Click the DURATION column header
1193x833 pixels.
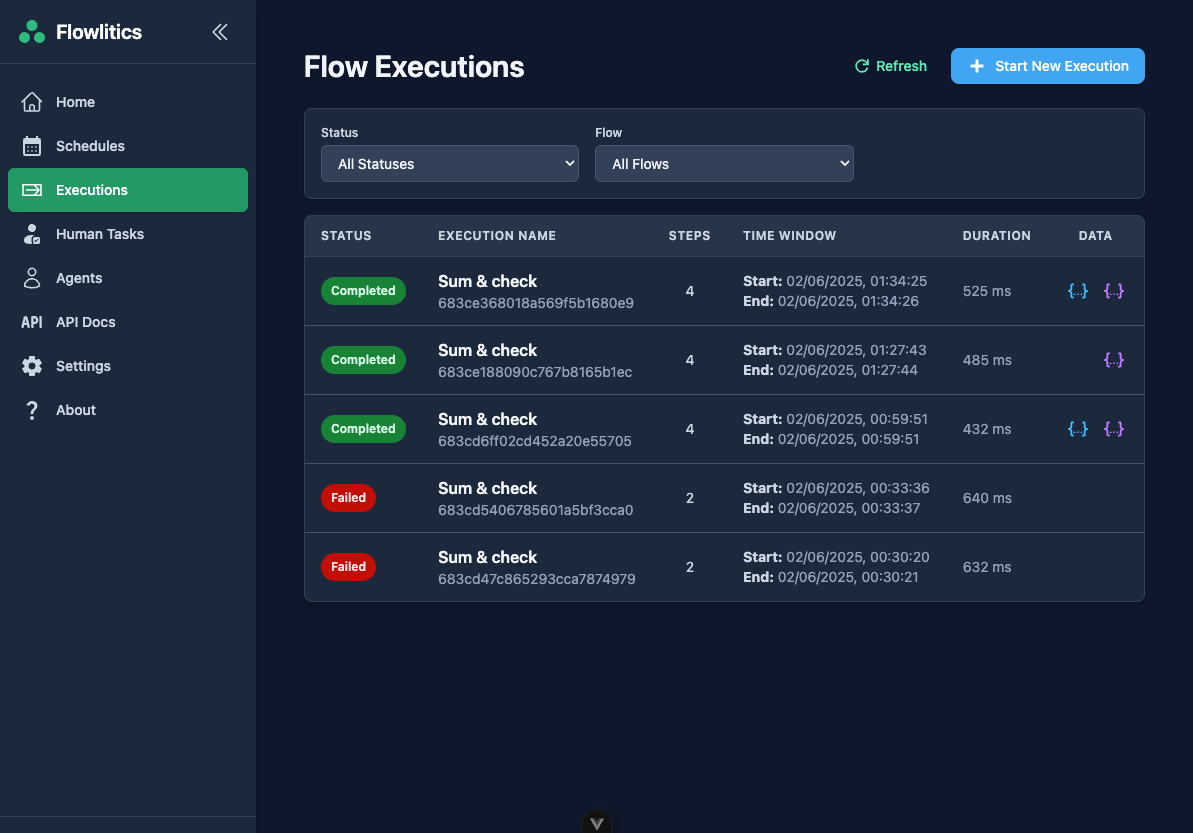pyautogui.click(x=997, y=236)
